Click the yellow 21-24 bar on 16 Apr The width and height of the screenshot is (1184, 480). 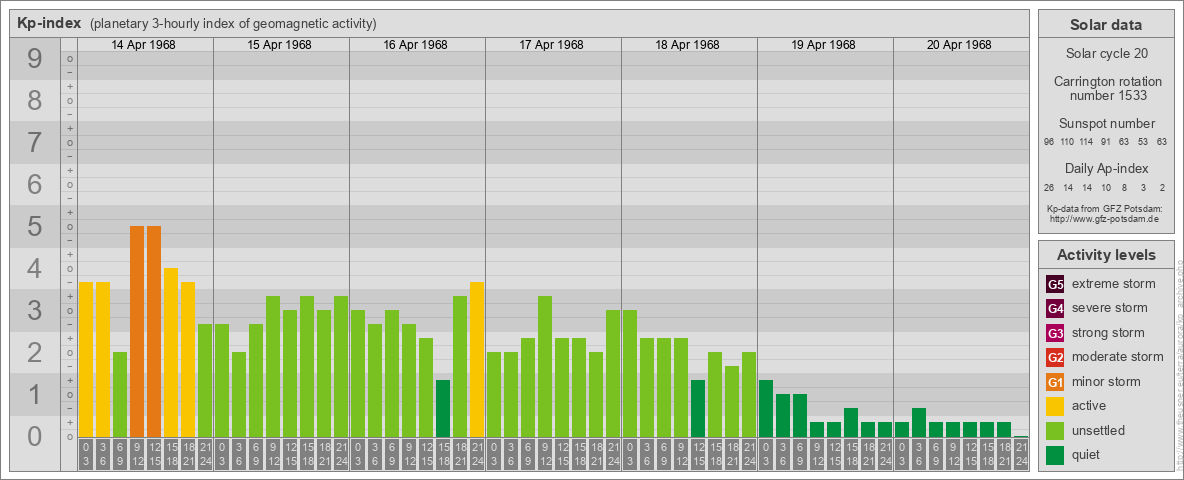pos(476,359)
